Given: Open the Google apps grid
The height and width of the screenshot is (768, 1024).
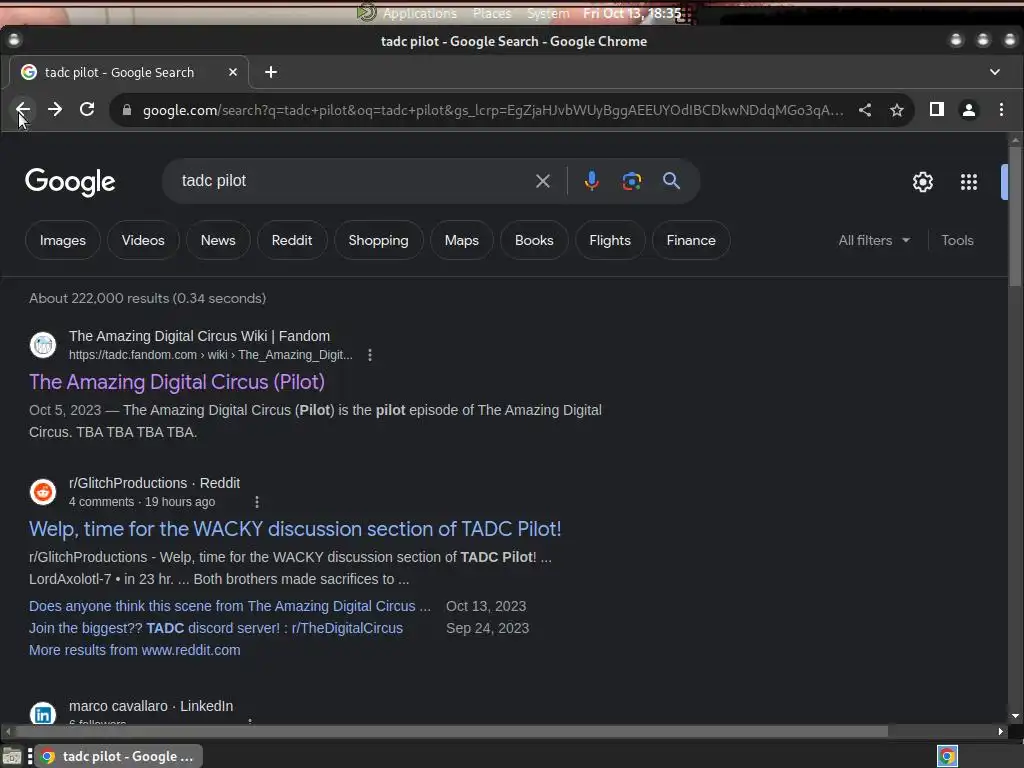Looking at the screenshot, I should 969,182.
